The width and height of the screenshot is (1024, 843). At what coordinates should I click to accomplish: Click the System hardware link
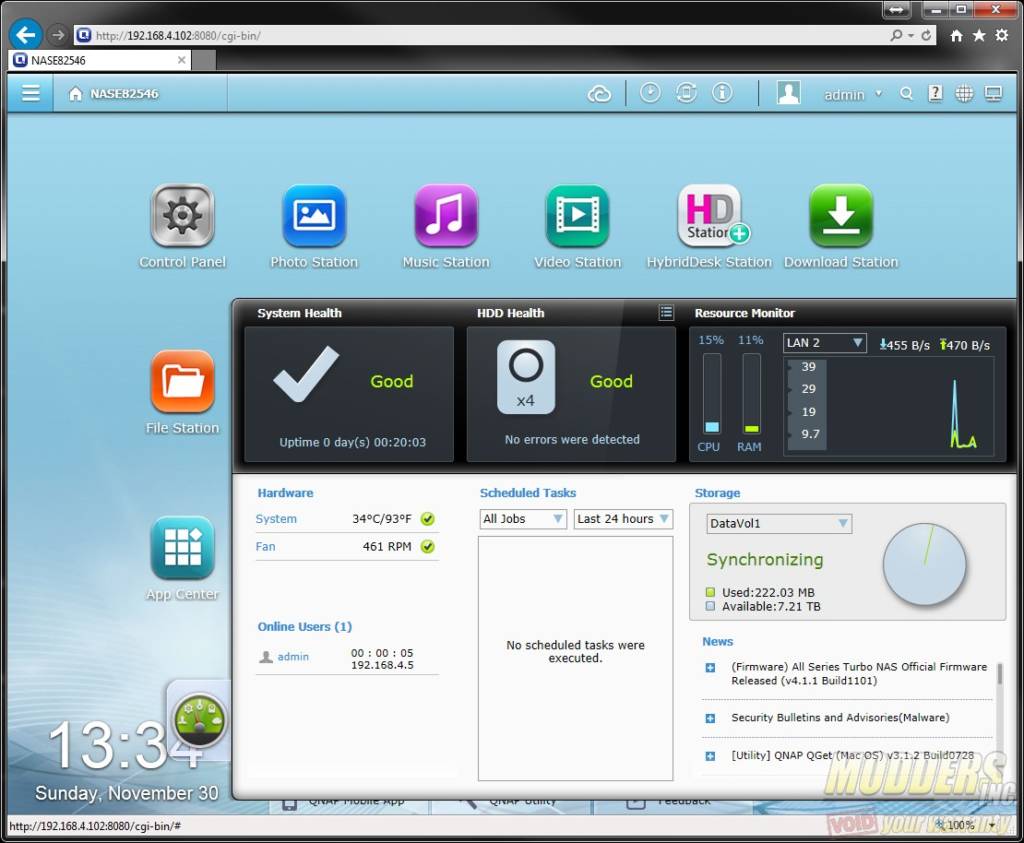(276, 519)
